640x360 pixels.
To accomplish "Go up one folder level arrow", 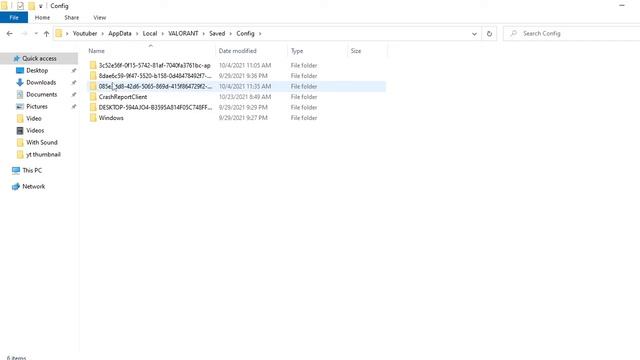I will (x=47, y=33).
